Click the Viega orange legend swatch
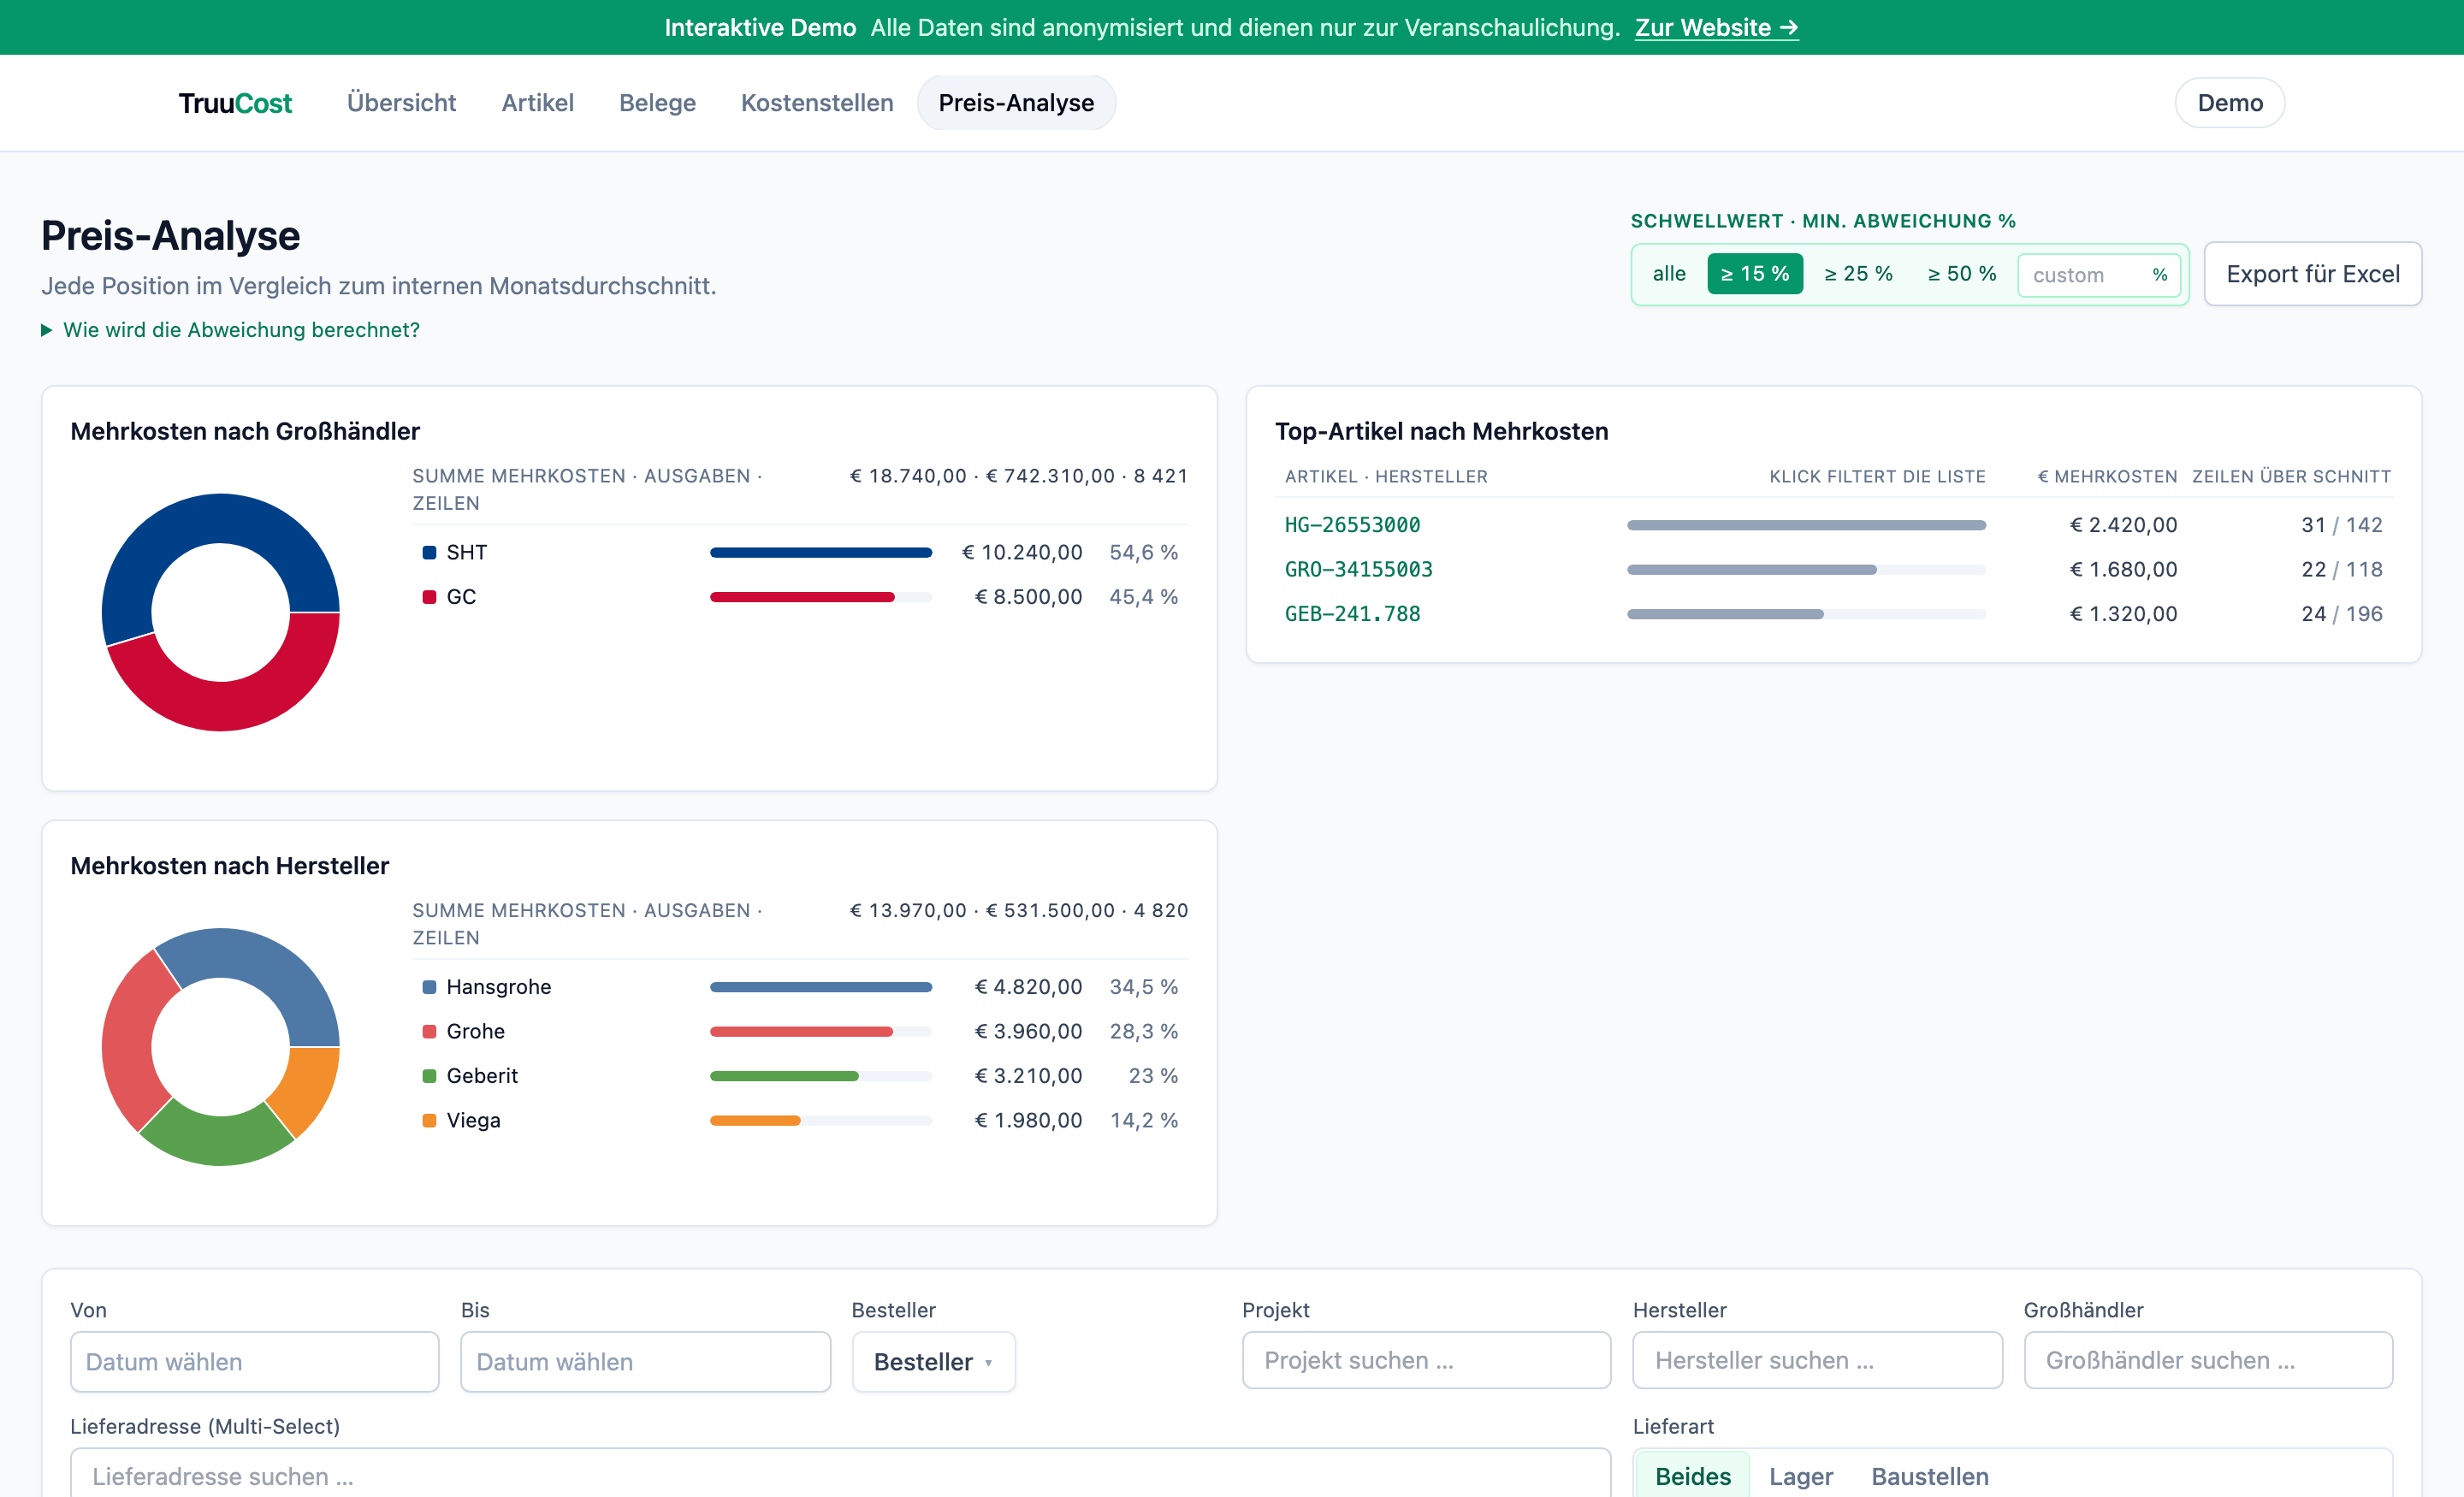Screen dimensions: 2464x1497 [429, 1120]
